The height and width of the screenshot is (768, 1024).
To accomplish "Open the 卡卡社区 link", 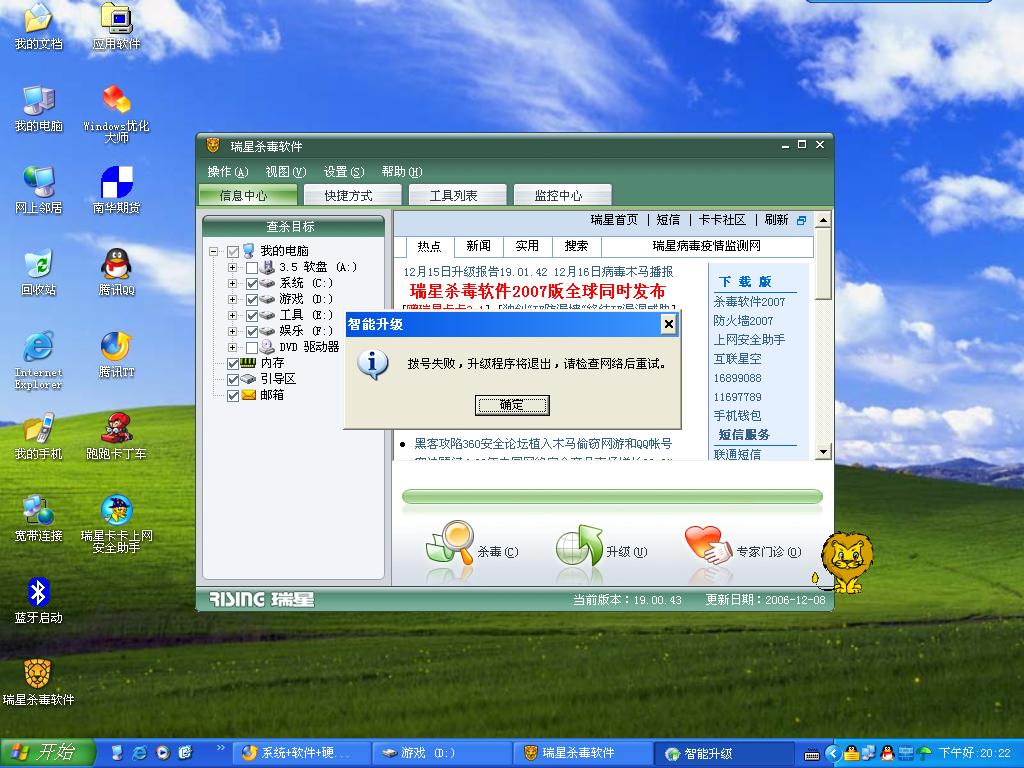I will pos(722,220).
